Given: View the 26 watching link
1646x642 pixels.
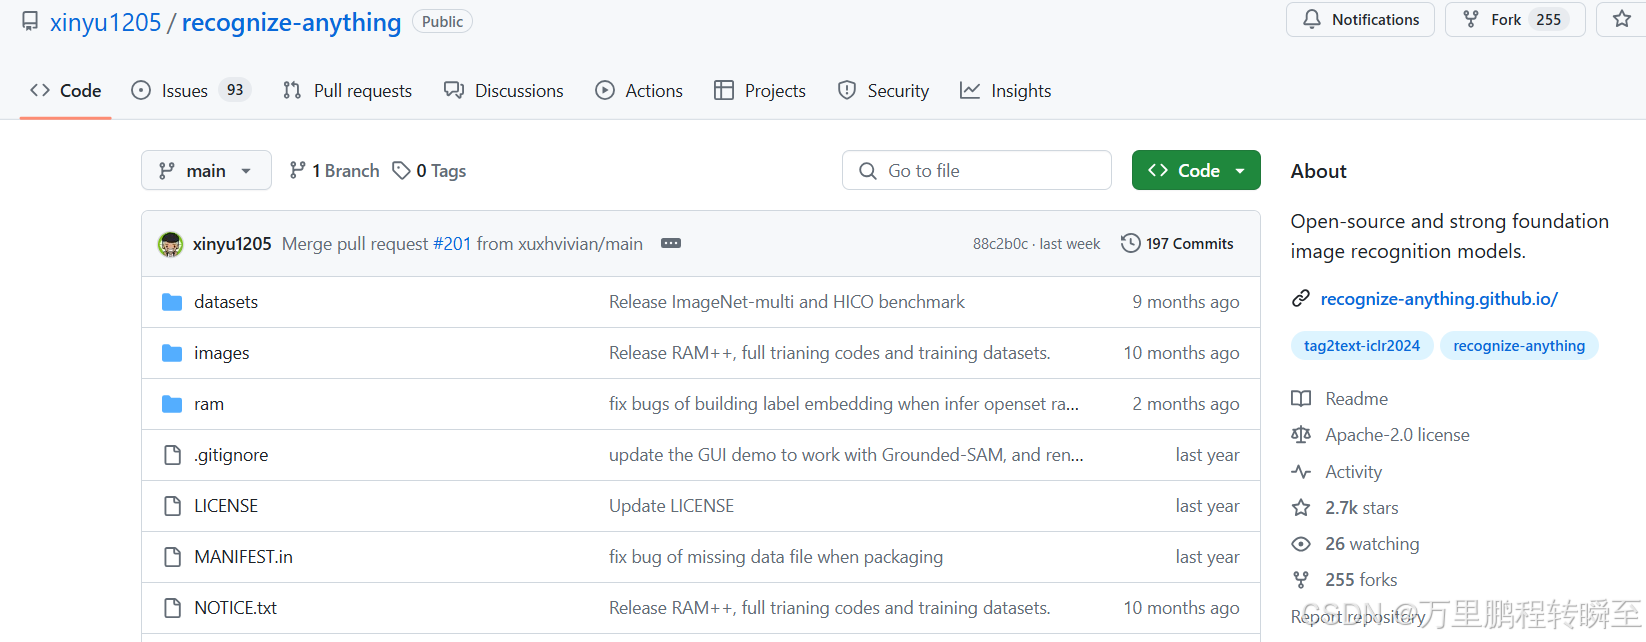Looking at the screenshot, I should pos(1355,544).
